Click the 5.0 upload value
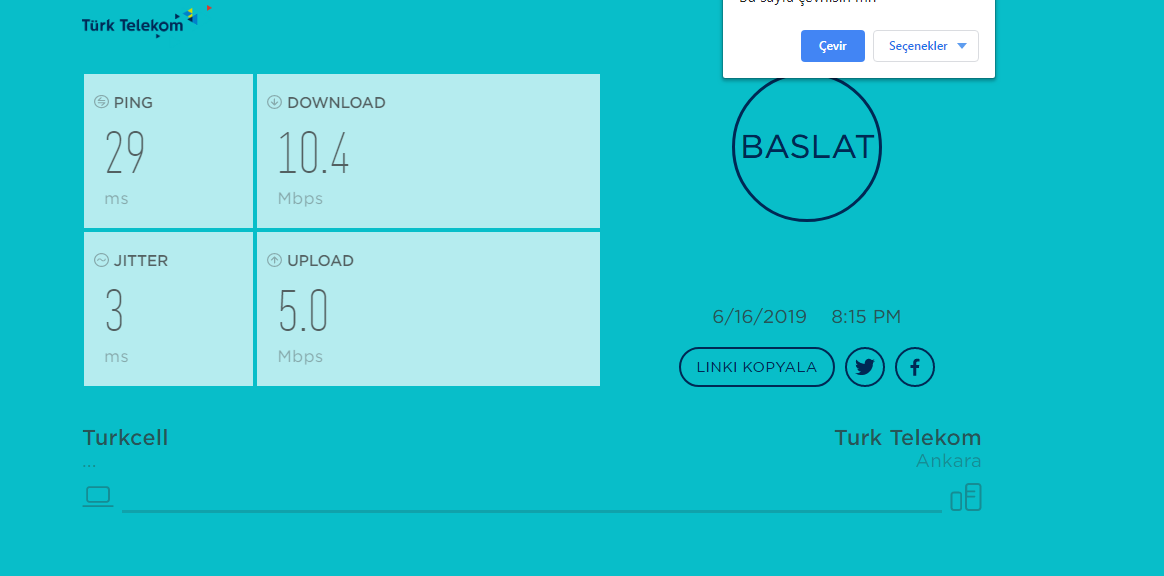This screenshot has height=576, width=1164. (x=303, y=311)
